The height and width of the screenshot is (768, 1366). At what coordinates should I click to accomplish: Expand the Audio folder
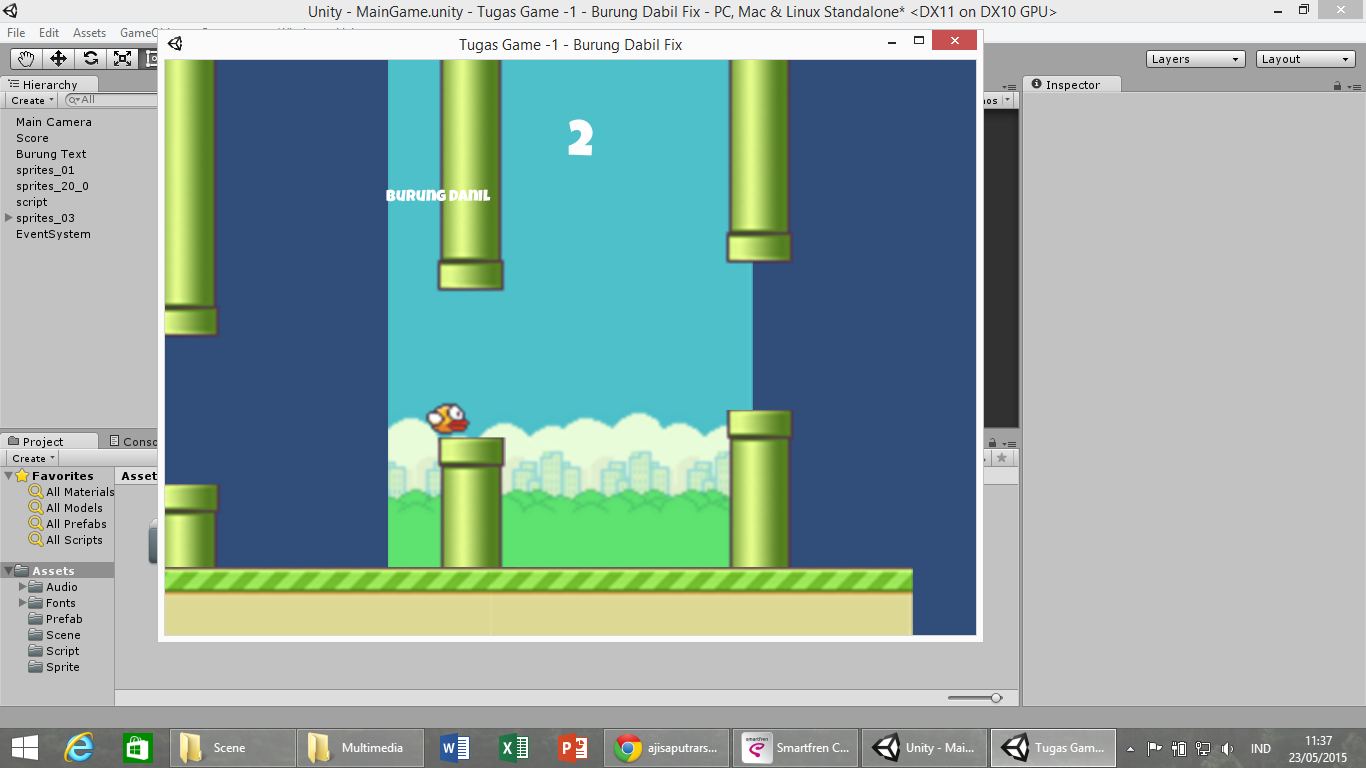(23, 587)
